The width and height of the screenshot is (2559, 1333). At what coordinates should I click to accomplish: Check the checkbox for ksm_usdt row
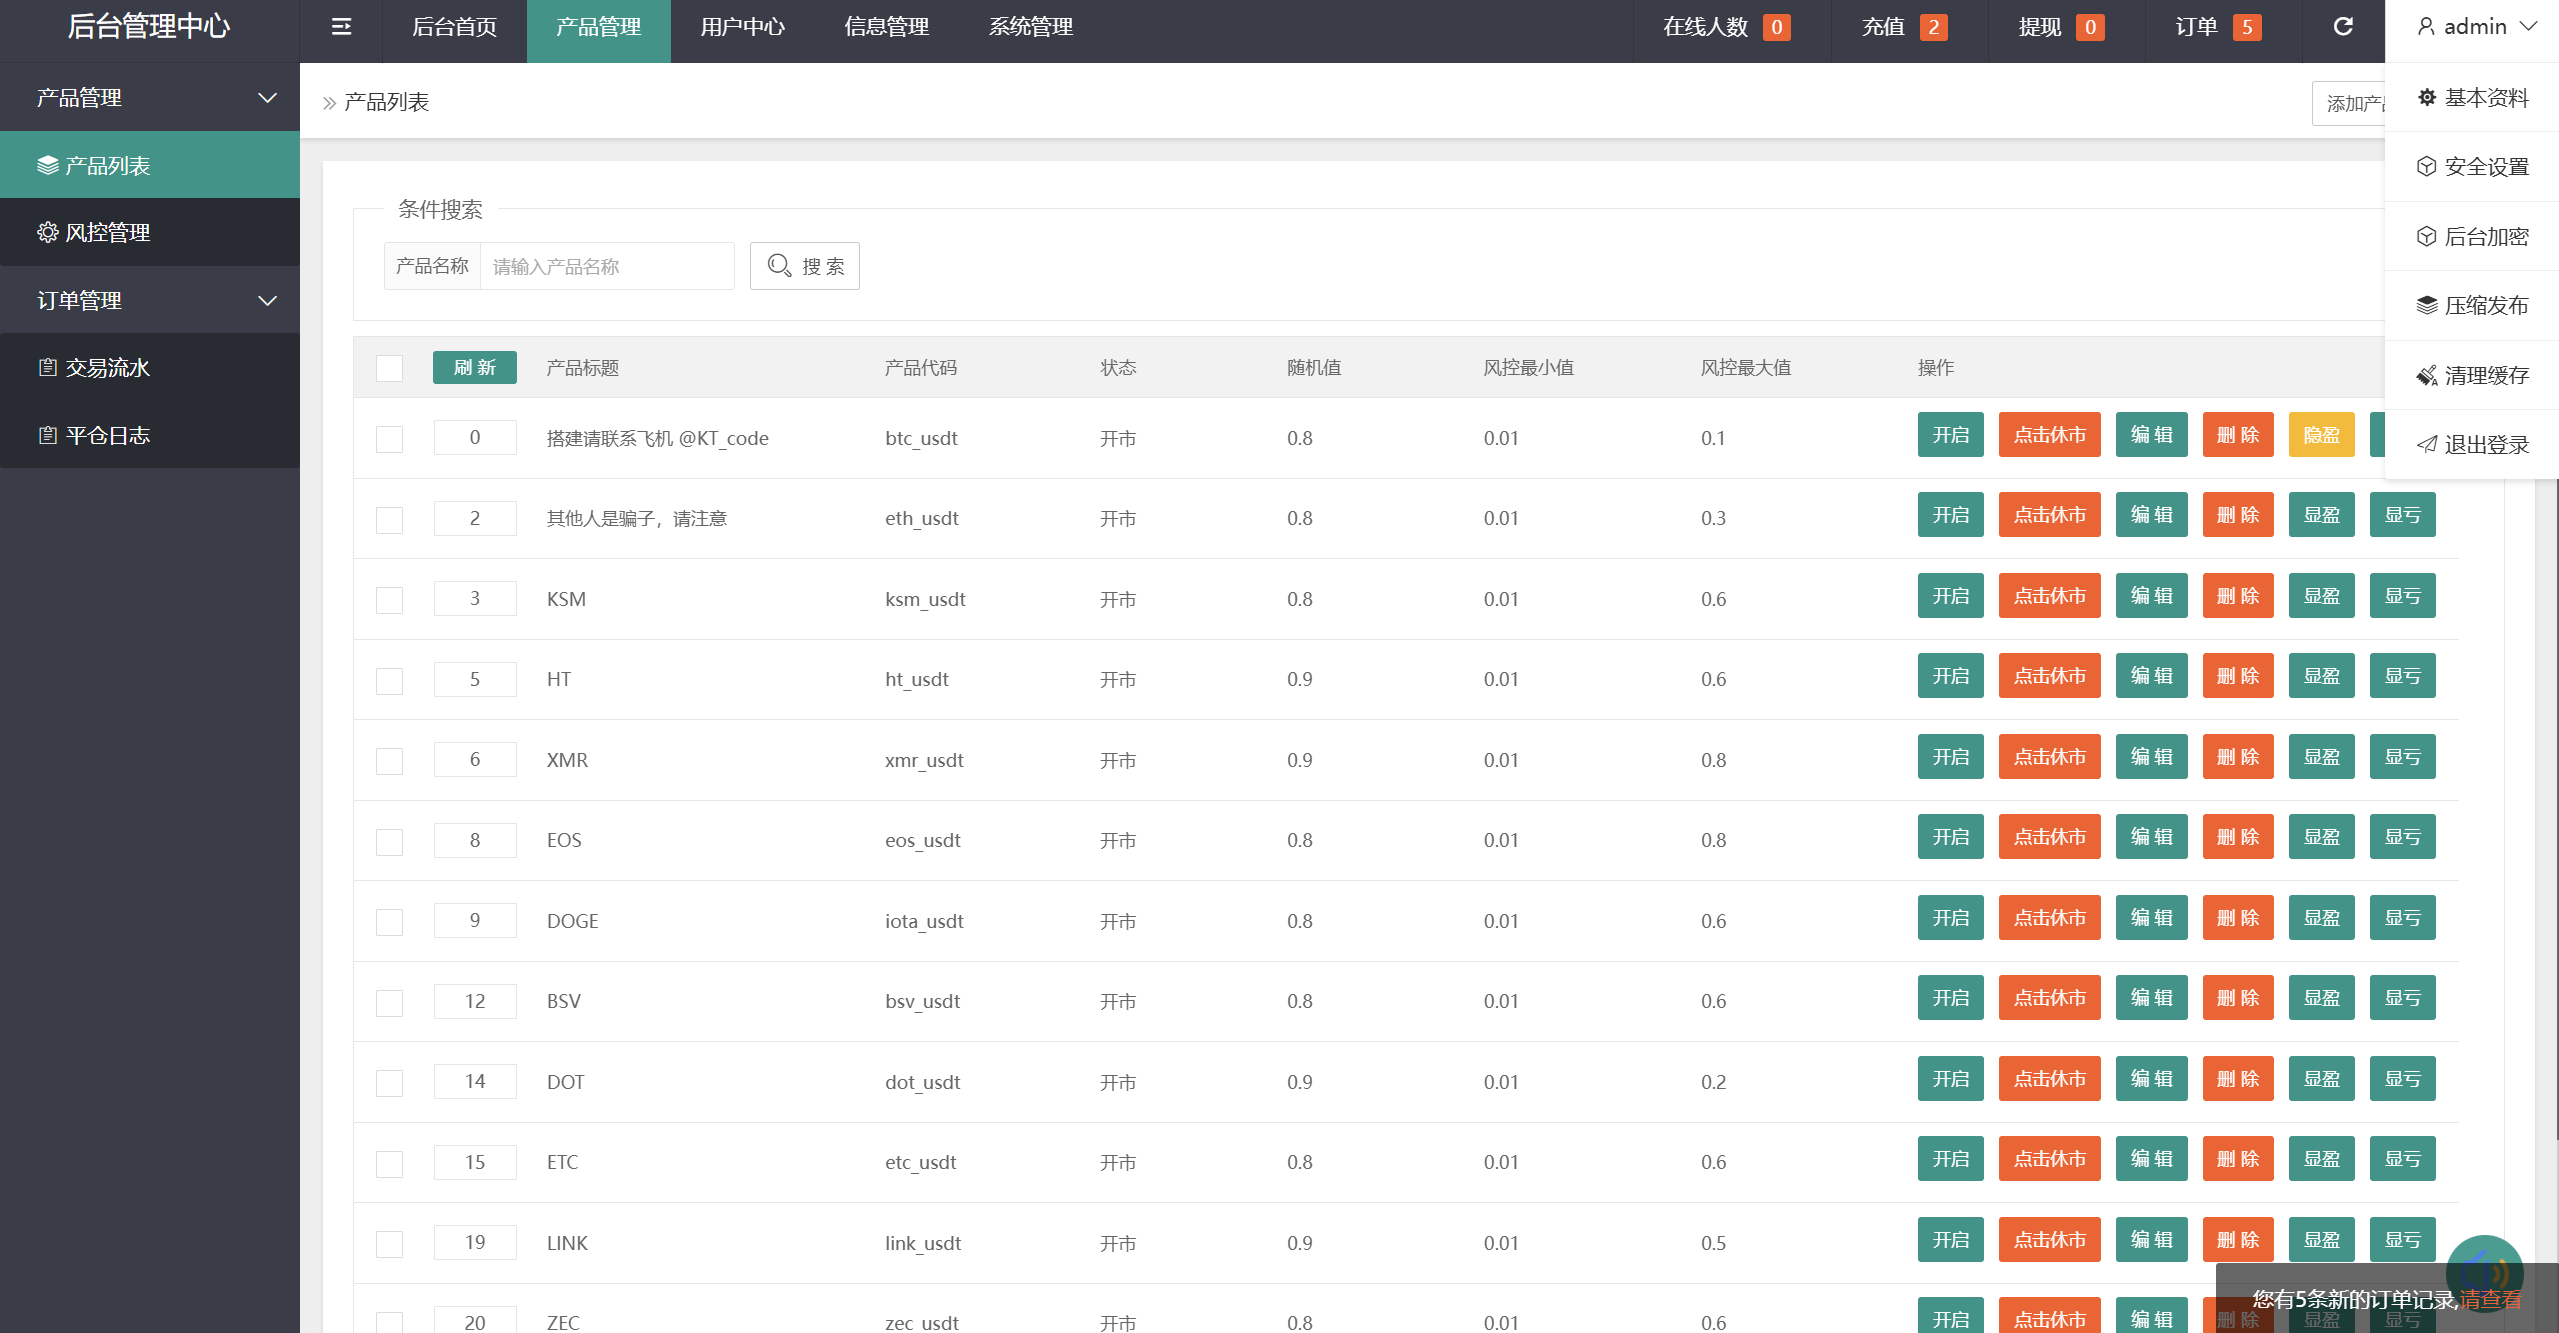(x=389, y=600)
